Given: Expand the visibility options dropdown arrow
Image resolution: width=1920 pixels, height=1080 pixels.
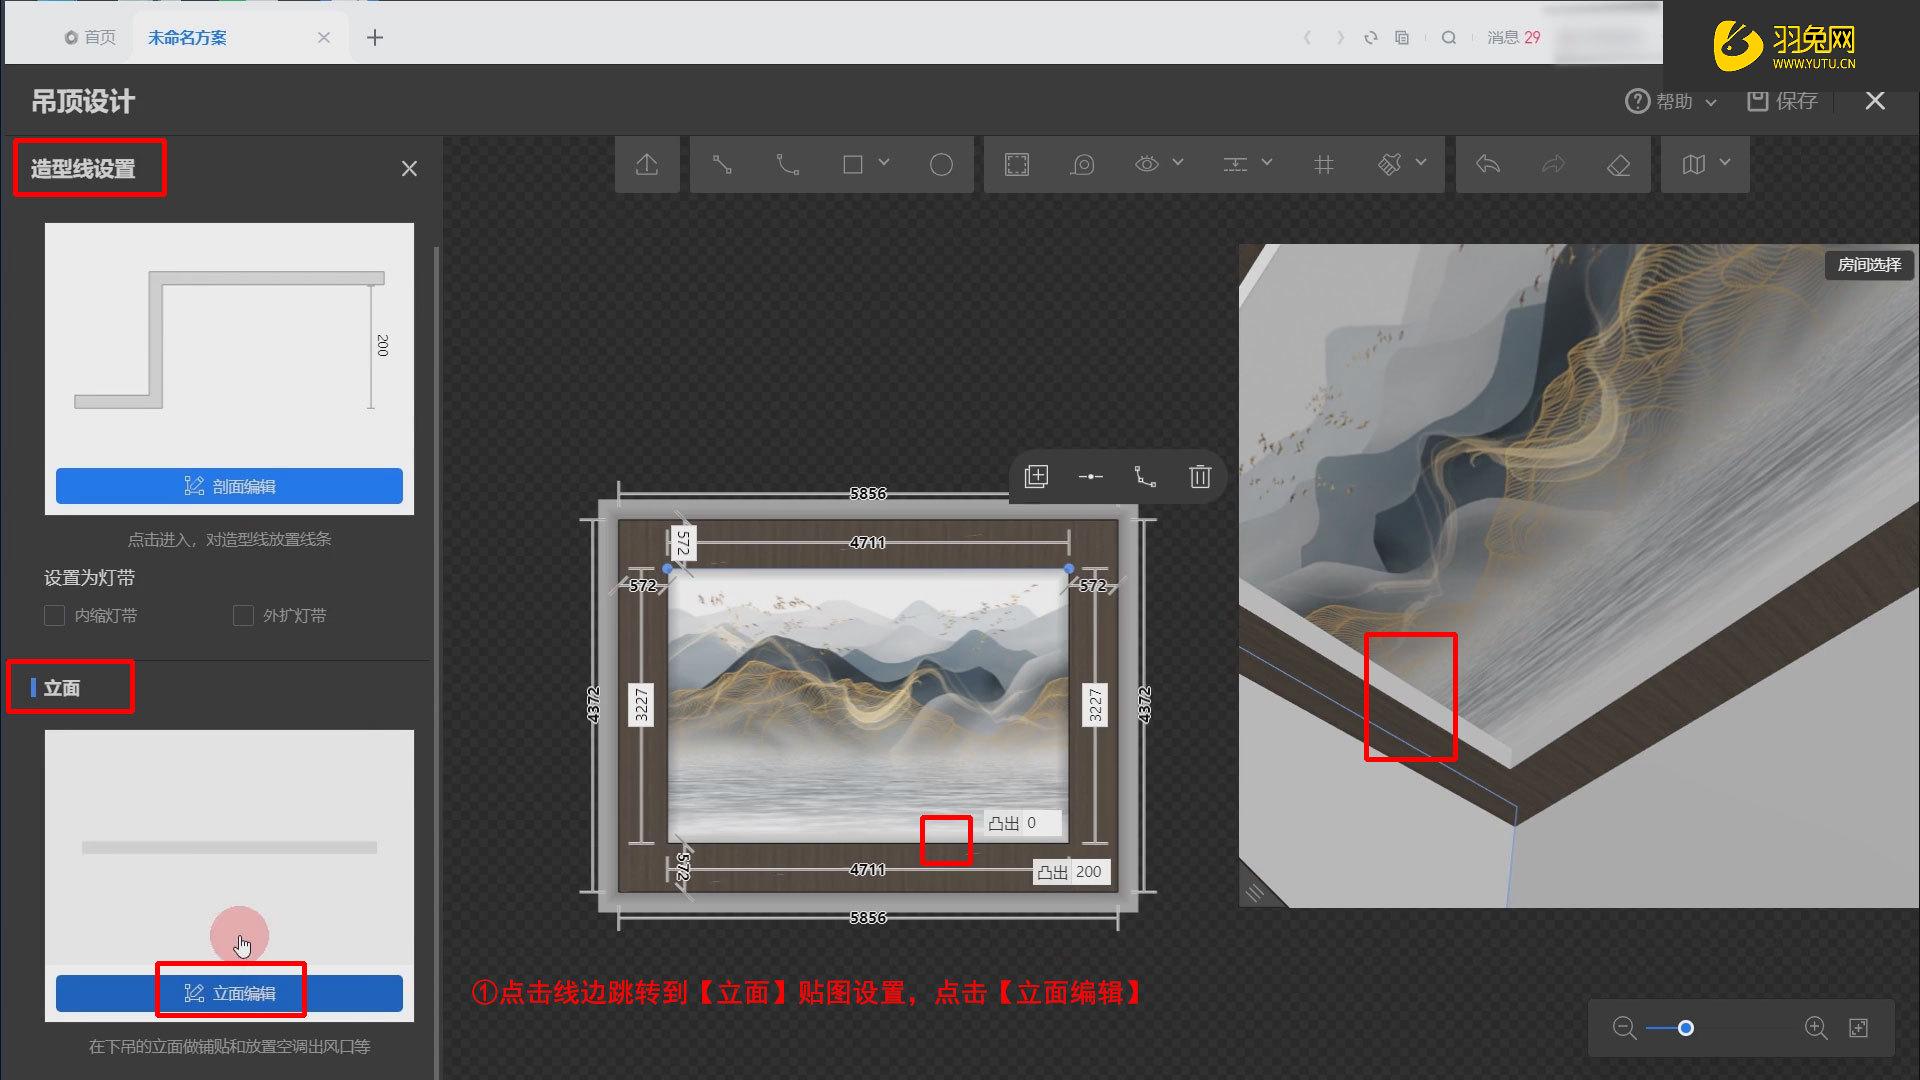Looking at the screenshot, I should (1178, 162).
